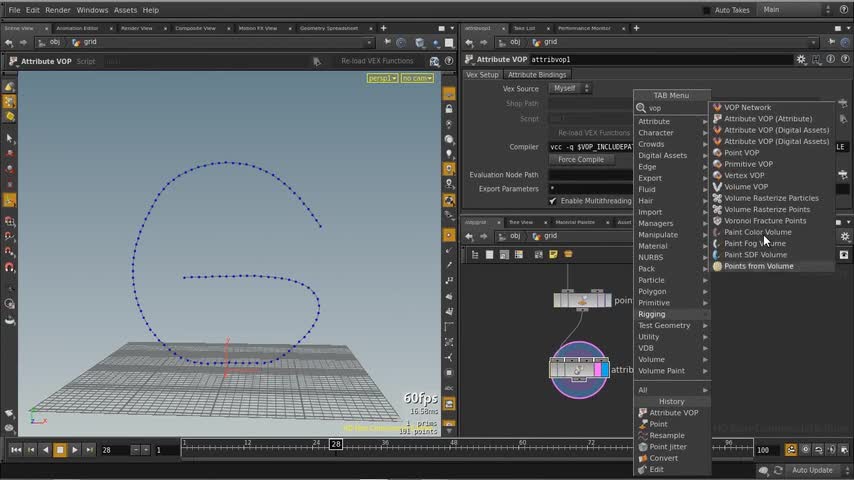Open the Auto Update mode dropdown
The height and width of the screenshot is (480, 854).
pos(817,470)
